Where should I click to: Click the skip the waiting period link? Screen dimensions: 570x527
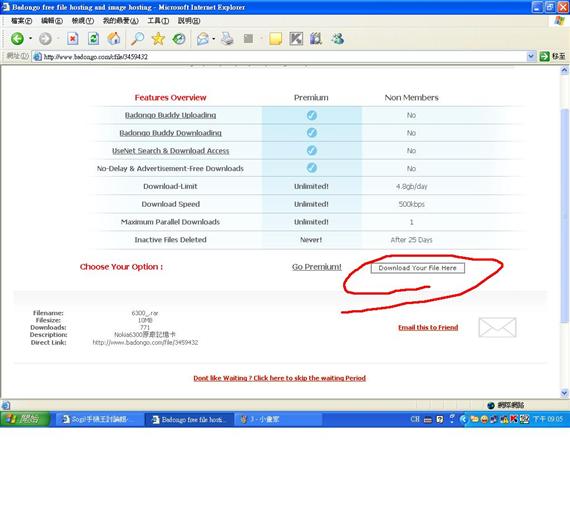(x=280, y=378)
